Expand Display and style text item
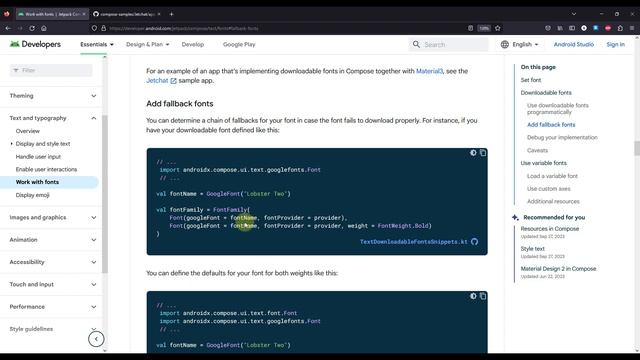This screenshot has height=360, width=640. coord(11,144)
